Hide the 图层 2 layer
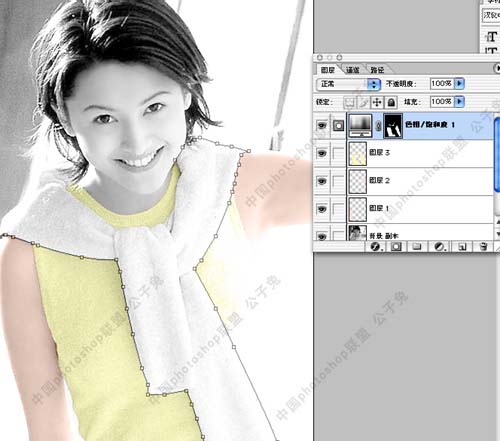Viewport: 500px width, 441px height. pos(322,181)
